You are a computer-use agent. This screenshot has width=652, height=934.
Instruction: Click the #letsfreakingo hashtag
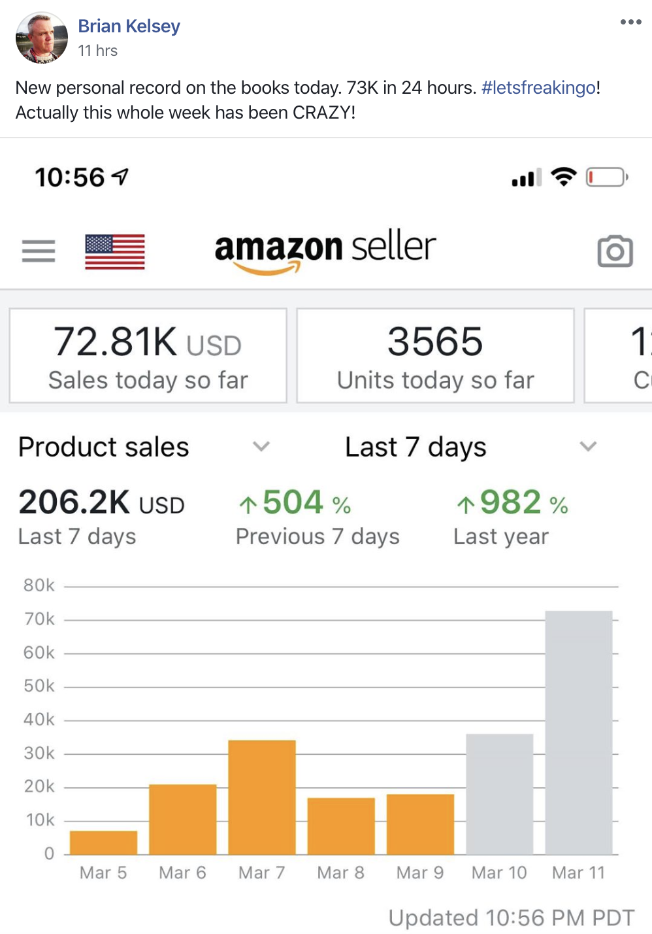point(538,88)
